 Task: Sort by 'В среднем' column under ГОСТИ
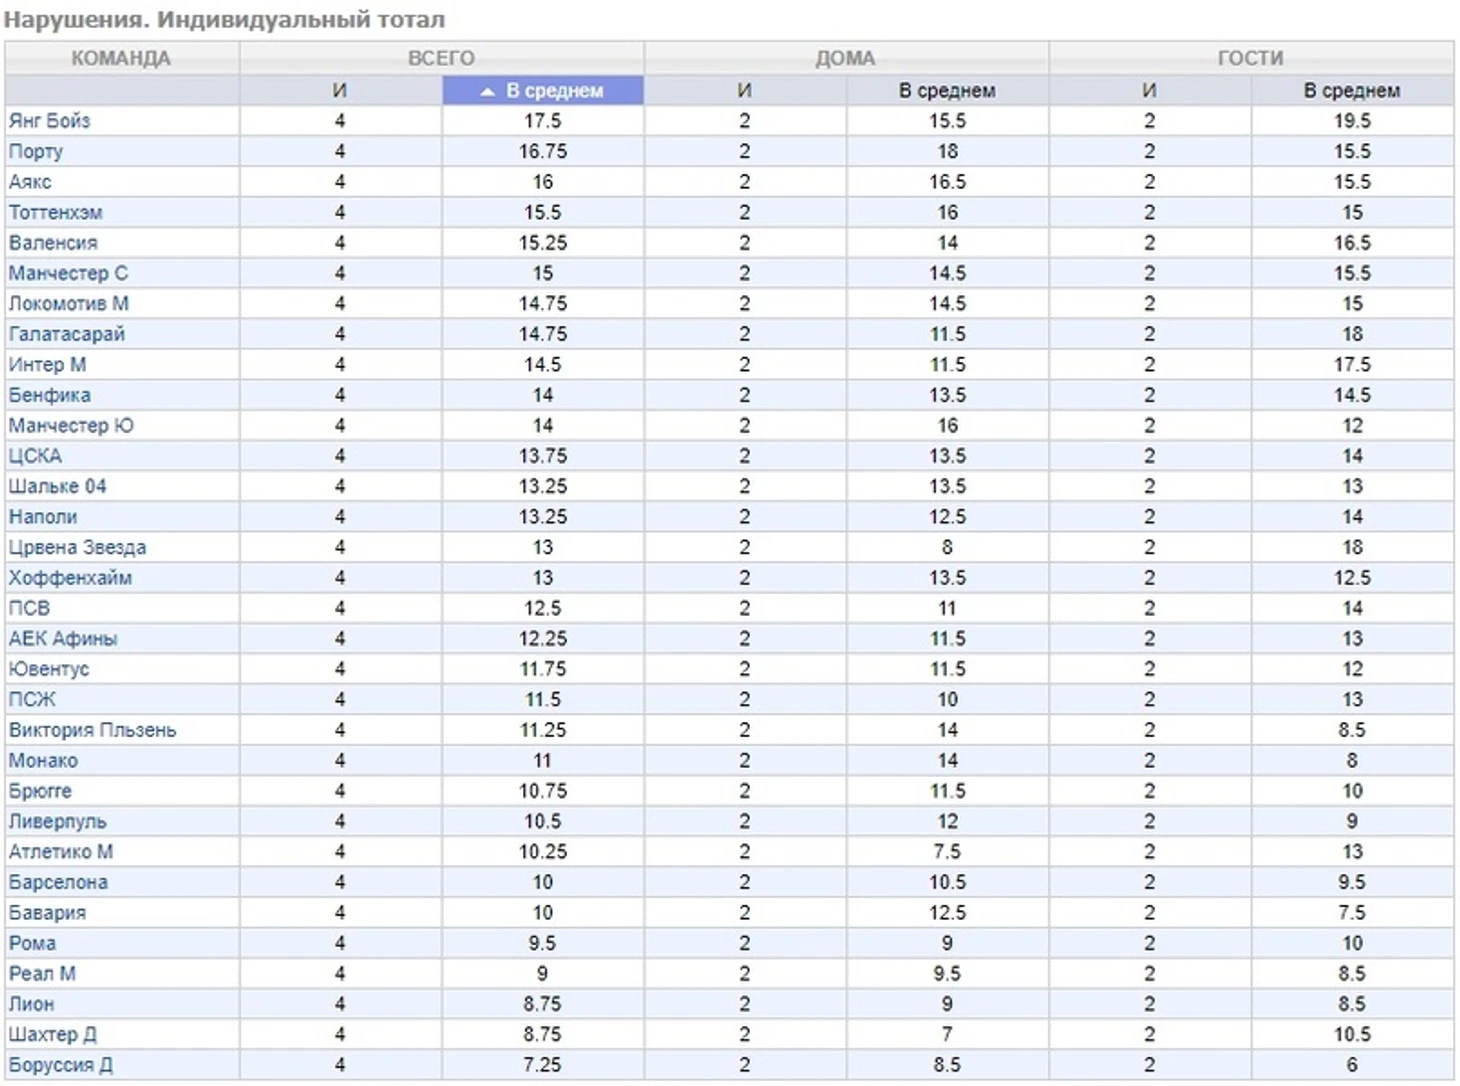click(x=1352, y=90)
